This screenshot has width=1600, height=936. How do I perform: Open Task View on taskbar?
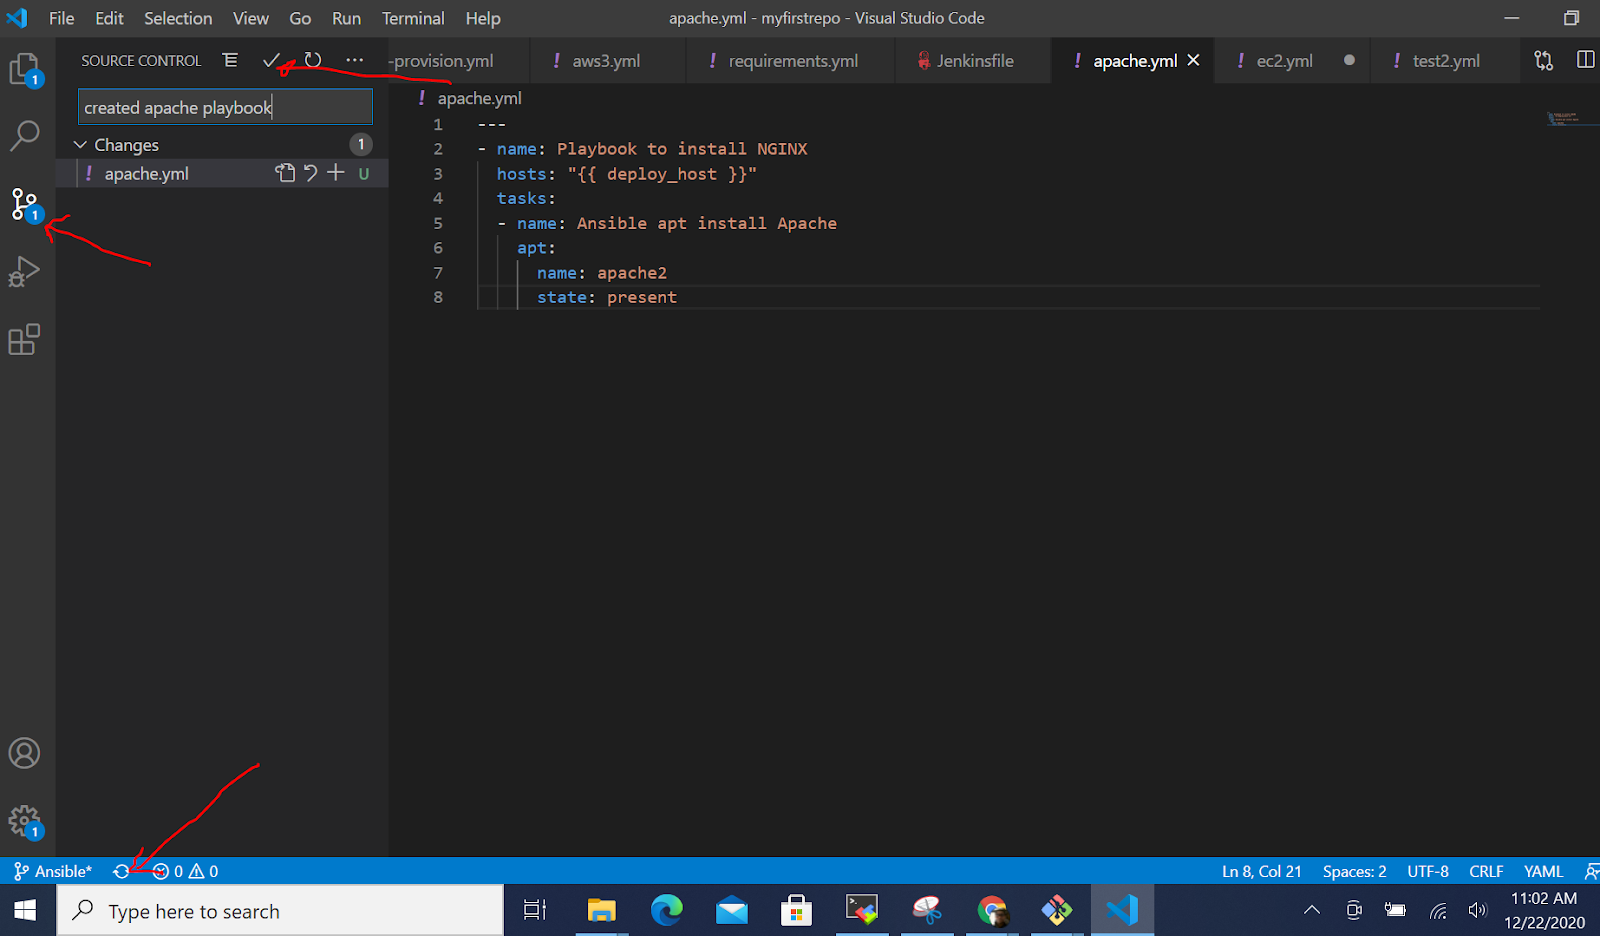coord(535,910)
